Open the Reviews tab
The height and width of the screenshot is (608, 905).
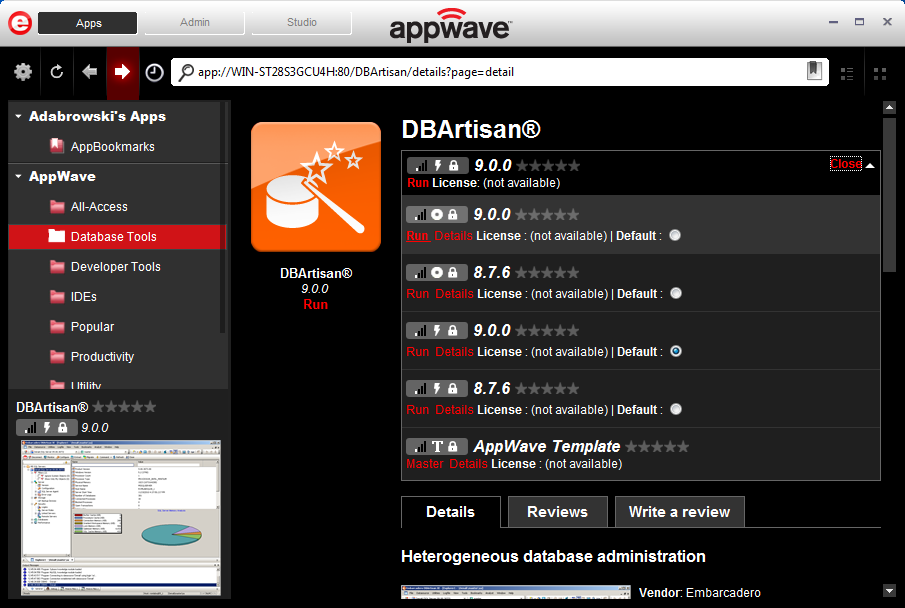coord(558,512)
